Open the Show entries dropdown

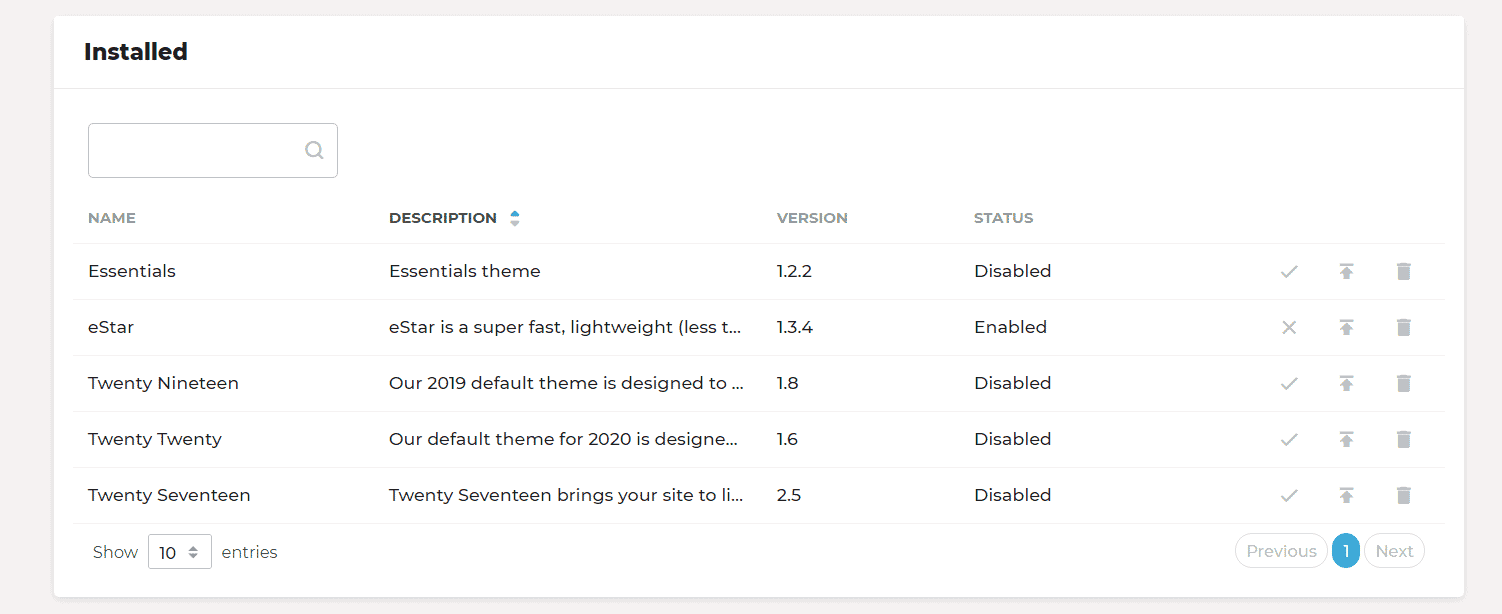click(180, 552)
